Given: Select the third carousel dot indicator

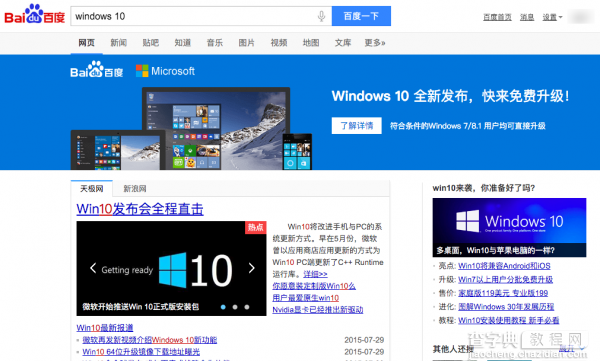Looking at the screenshot, I should pos(247,307).
